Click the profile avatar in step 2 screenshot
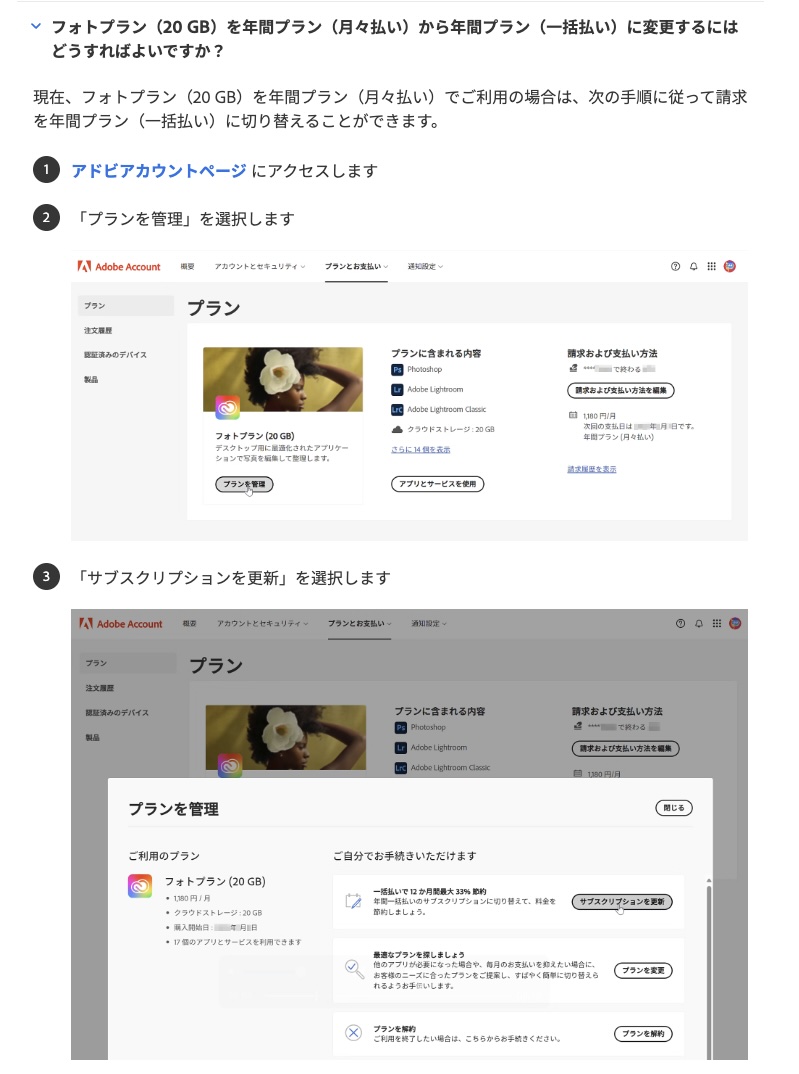This screenshot has height=1074, width=799. pyautogui.click(x=730, y=266)
